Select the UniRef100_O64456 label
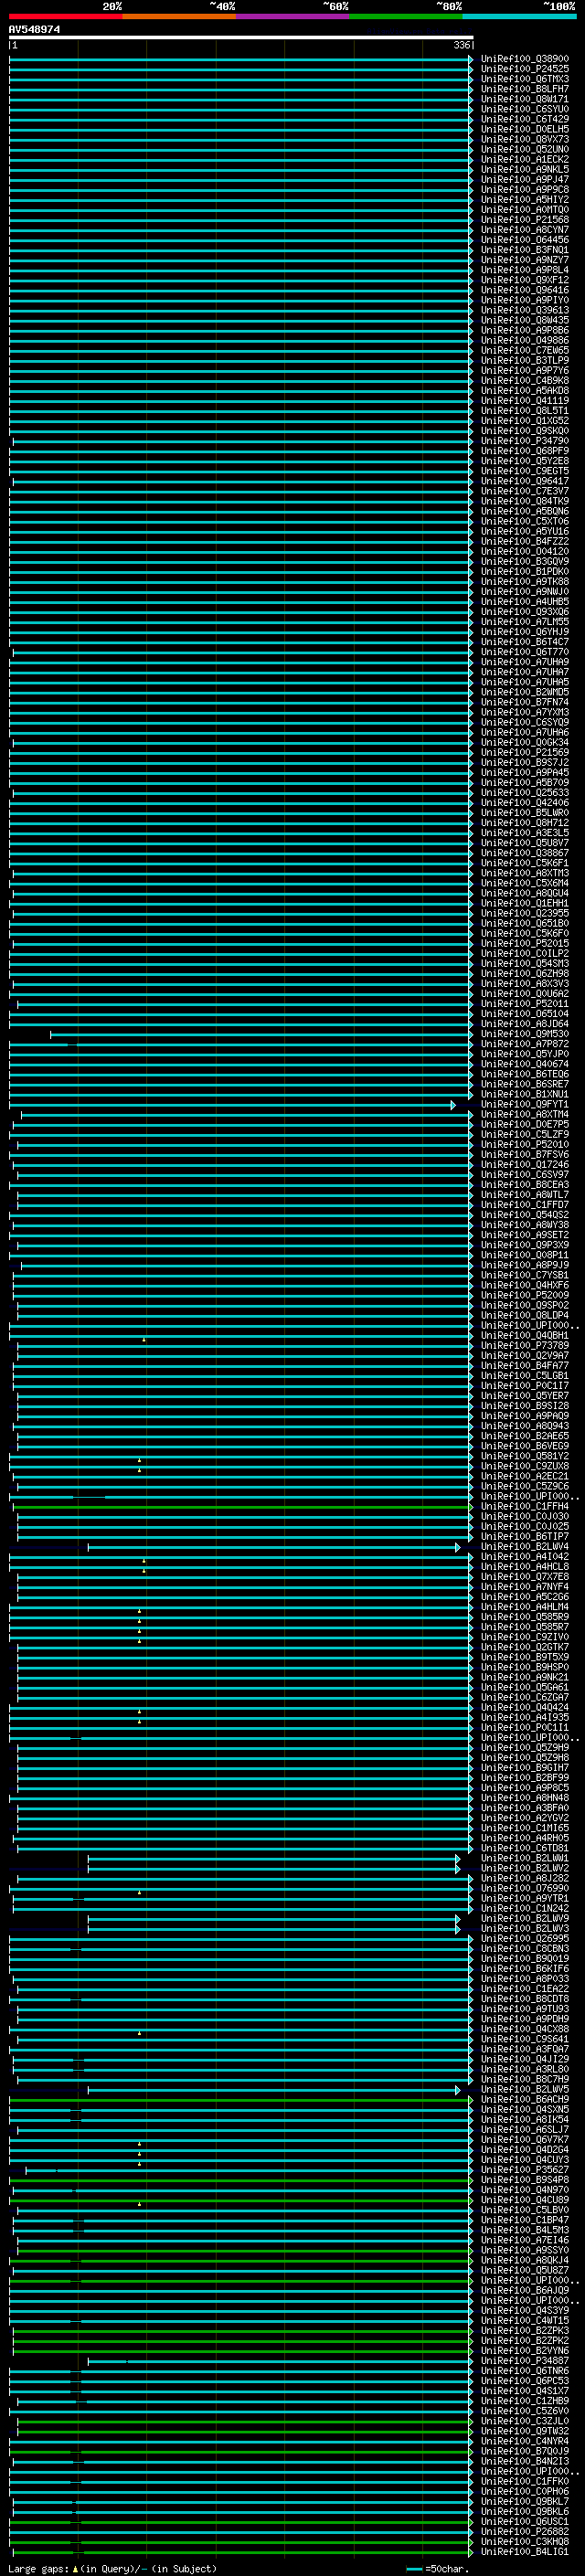 [x=525, y=240]
